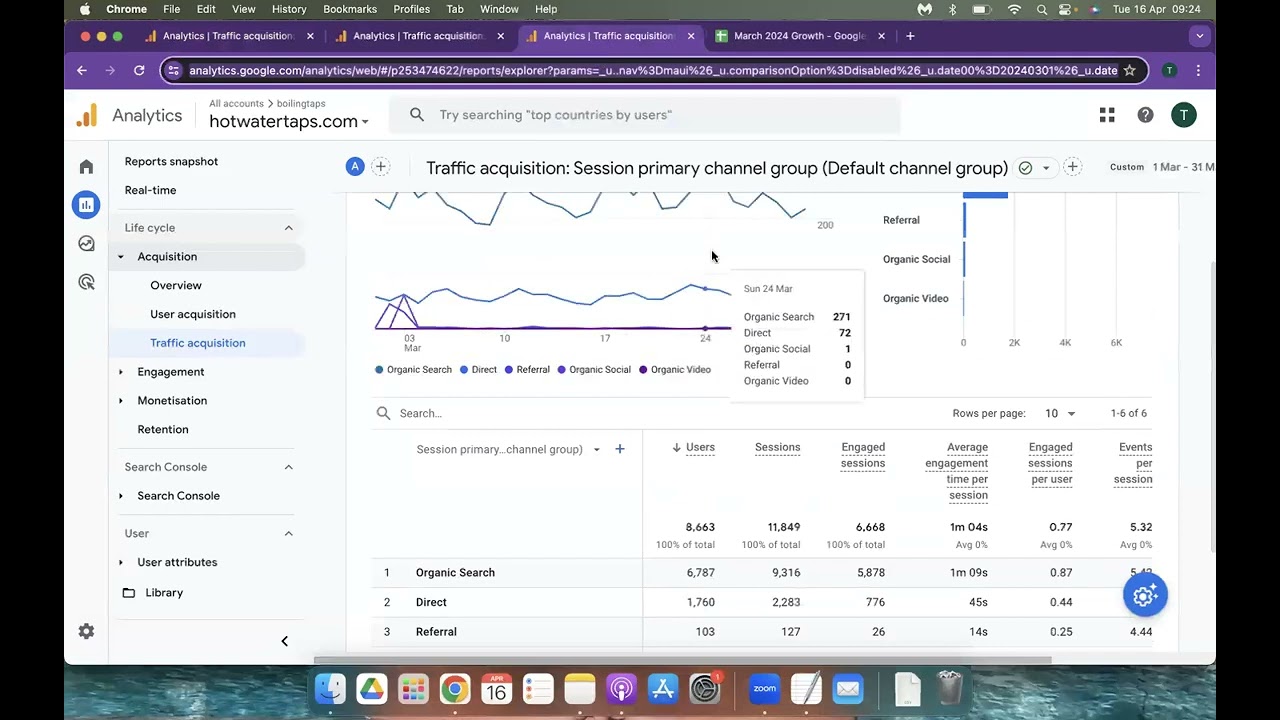Screen dimensions: 1280x720
Task: Toggle Referral series in chart legend
Action: pos(527,370)
